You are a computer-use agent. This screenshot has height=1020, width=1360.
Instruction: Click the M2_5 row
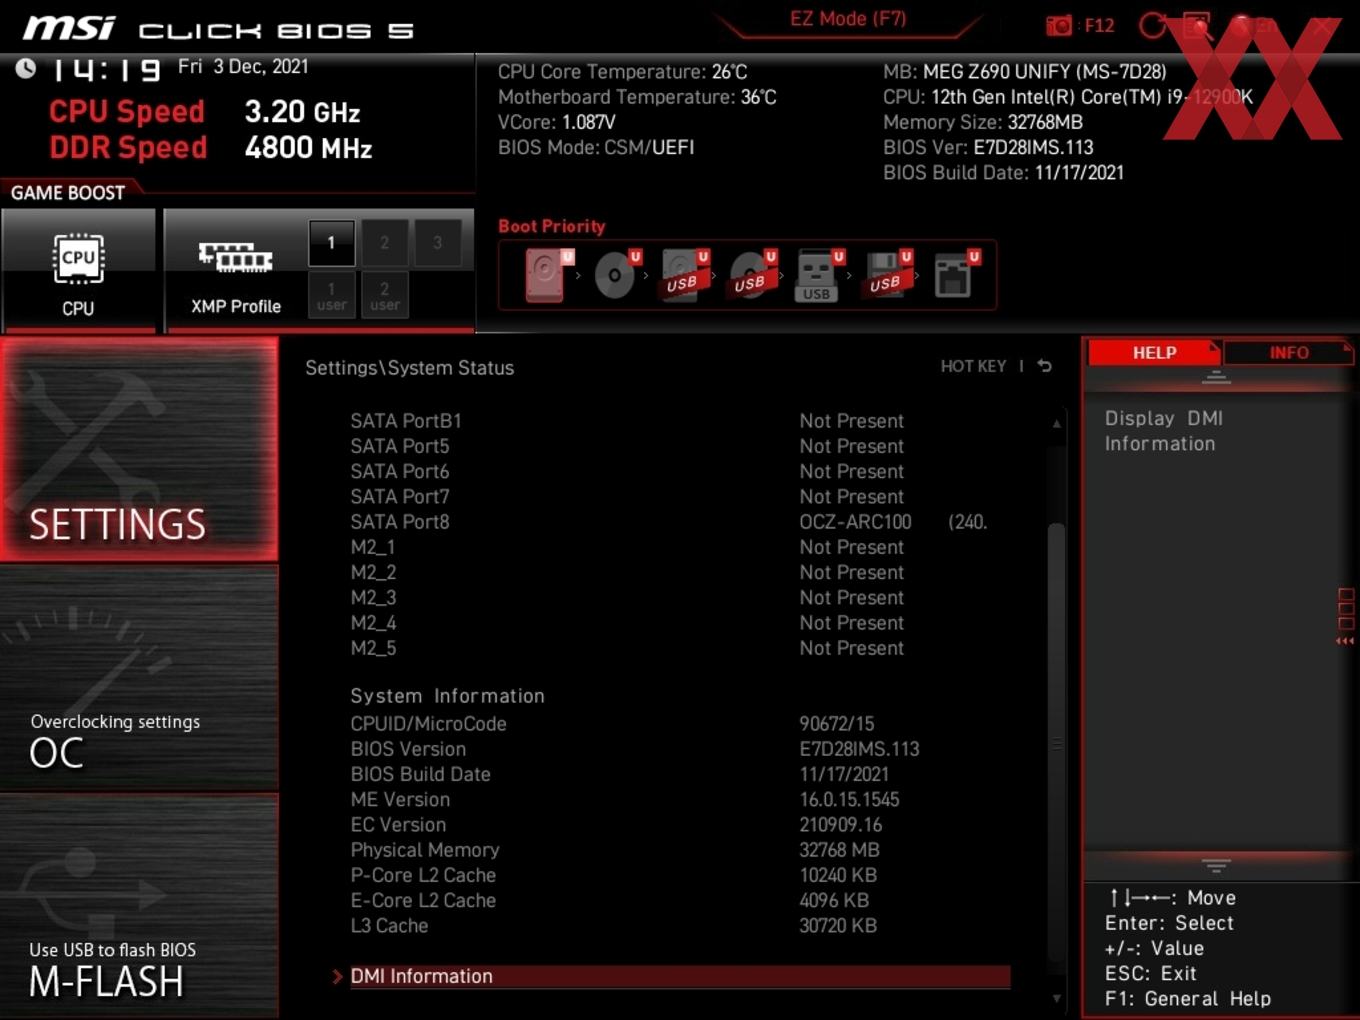click(628, 648)
